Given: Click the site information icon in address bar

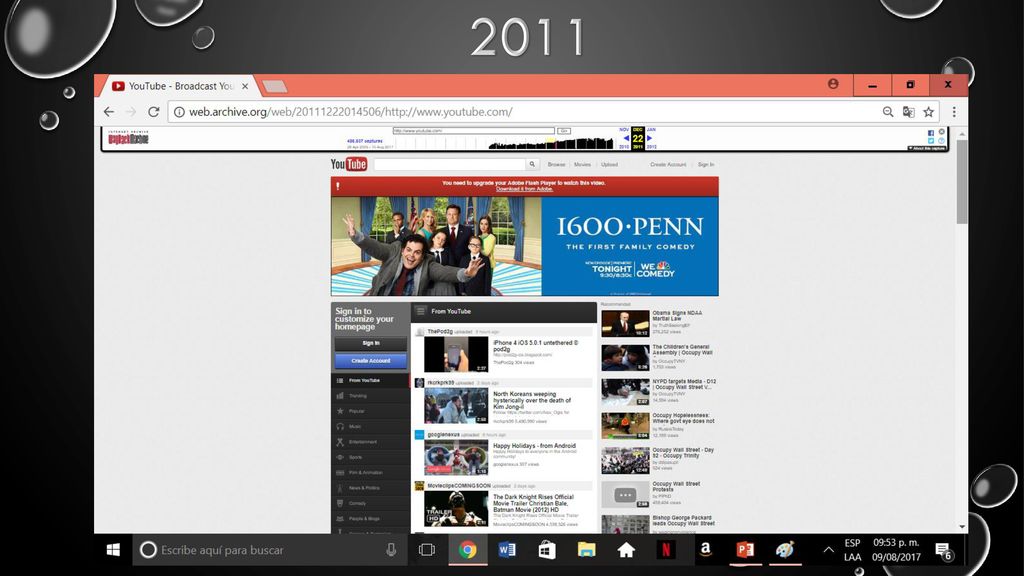Looking at the screenshot, I should [x=179, y=112].
